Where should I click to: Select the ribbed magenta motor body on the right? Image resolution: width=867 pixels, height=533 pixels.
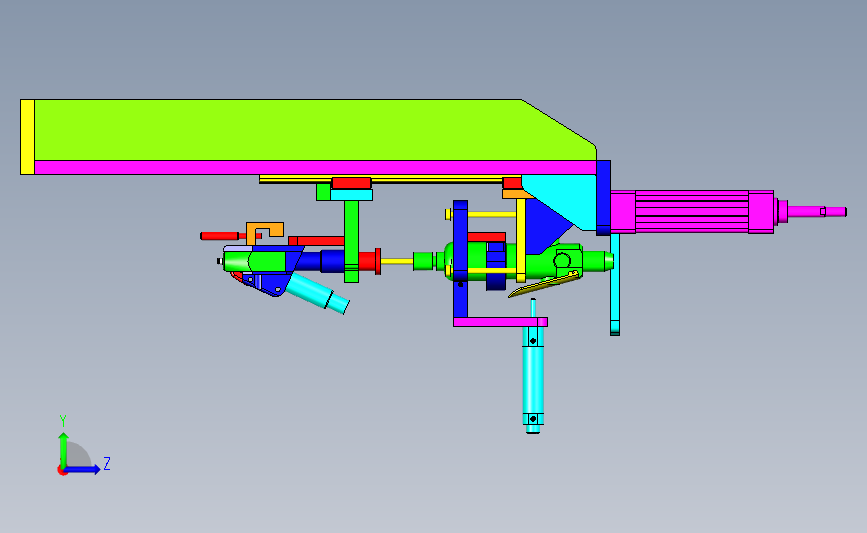coord(691,212)
